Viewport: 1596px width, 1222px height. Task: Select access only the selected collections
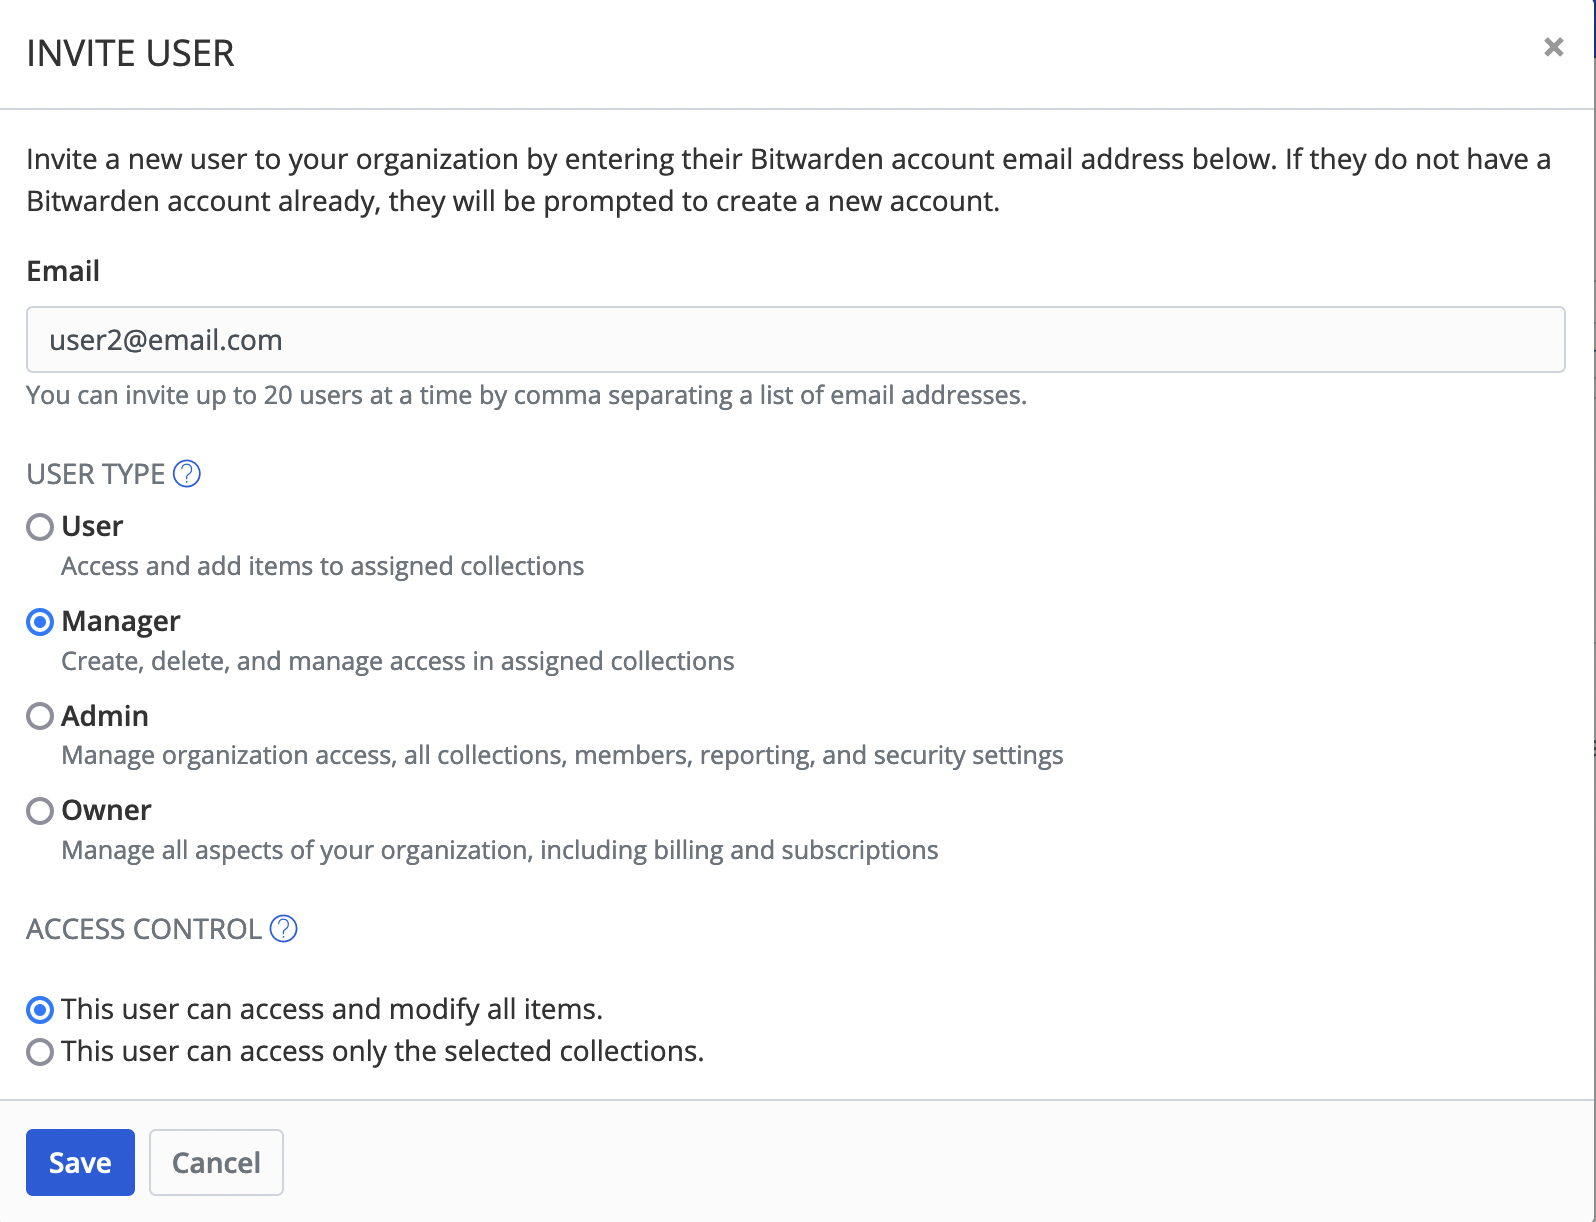[x=40, y=1052]
